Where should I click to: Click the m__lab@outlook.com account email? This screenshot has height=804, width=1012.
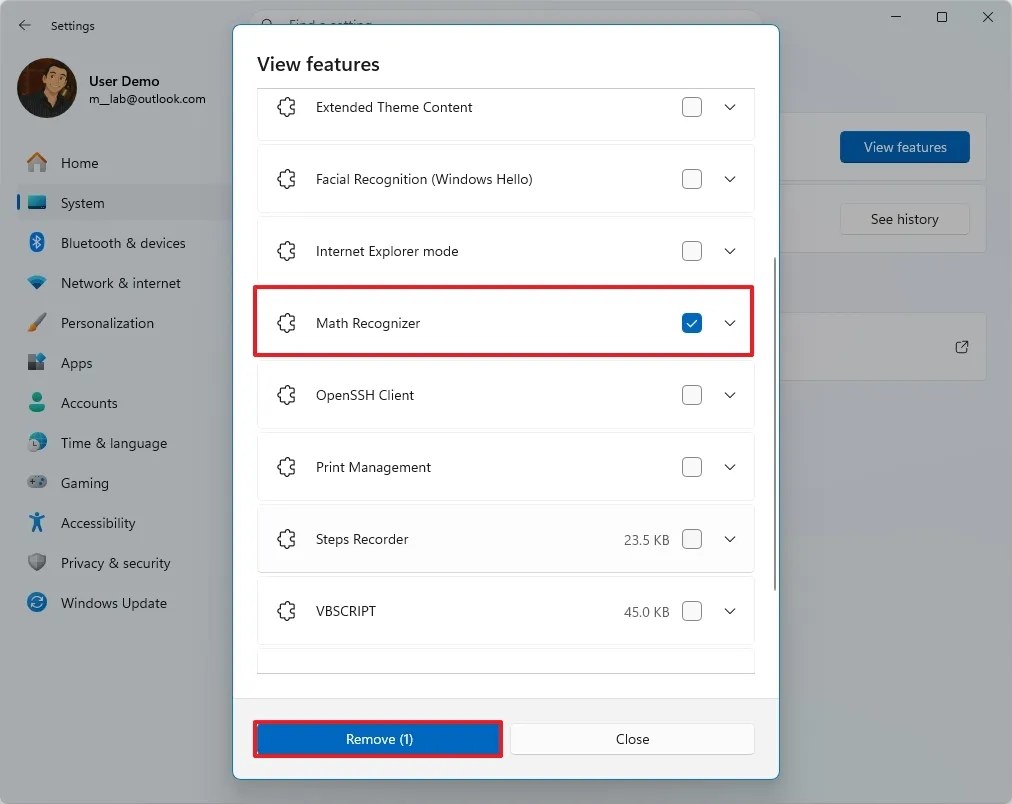pos(147,99)
